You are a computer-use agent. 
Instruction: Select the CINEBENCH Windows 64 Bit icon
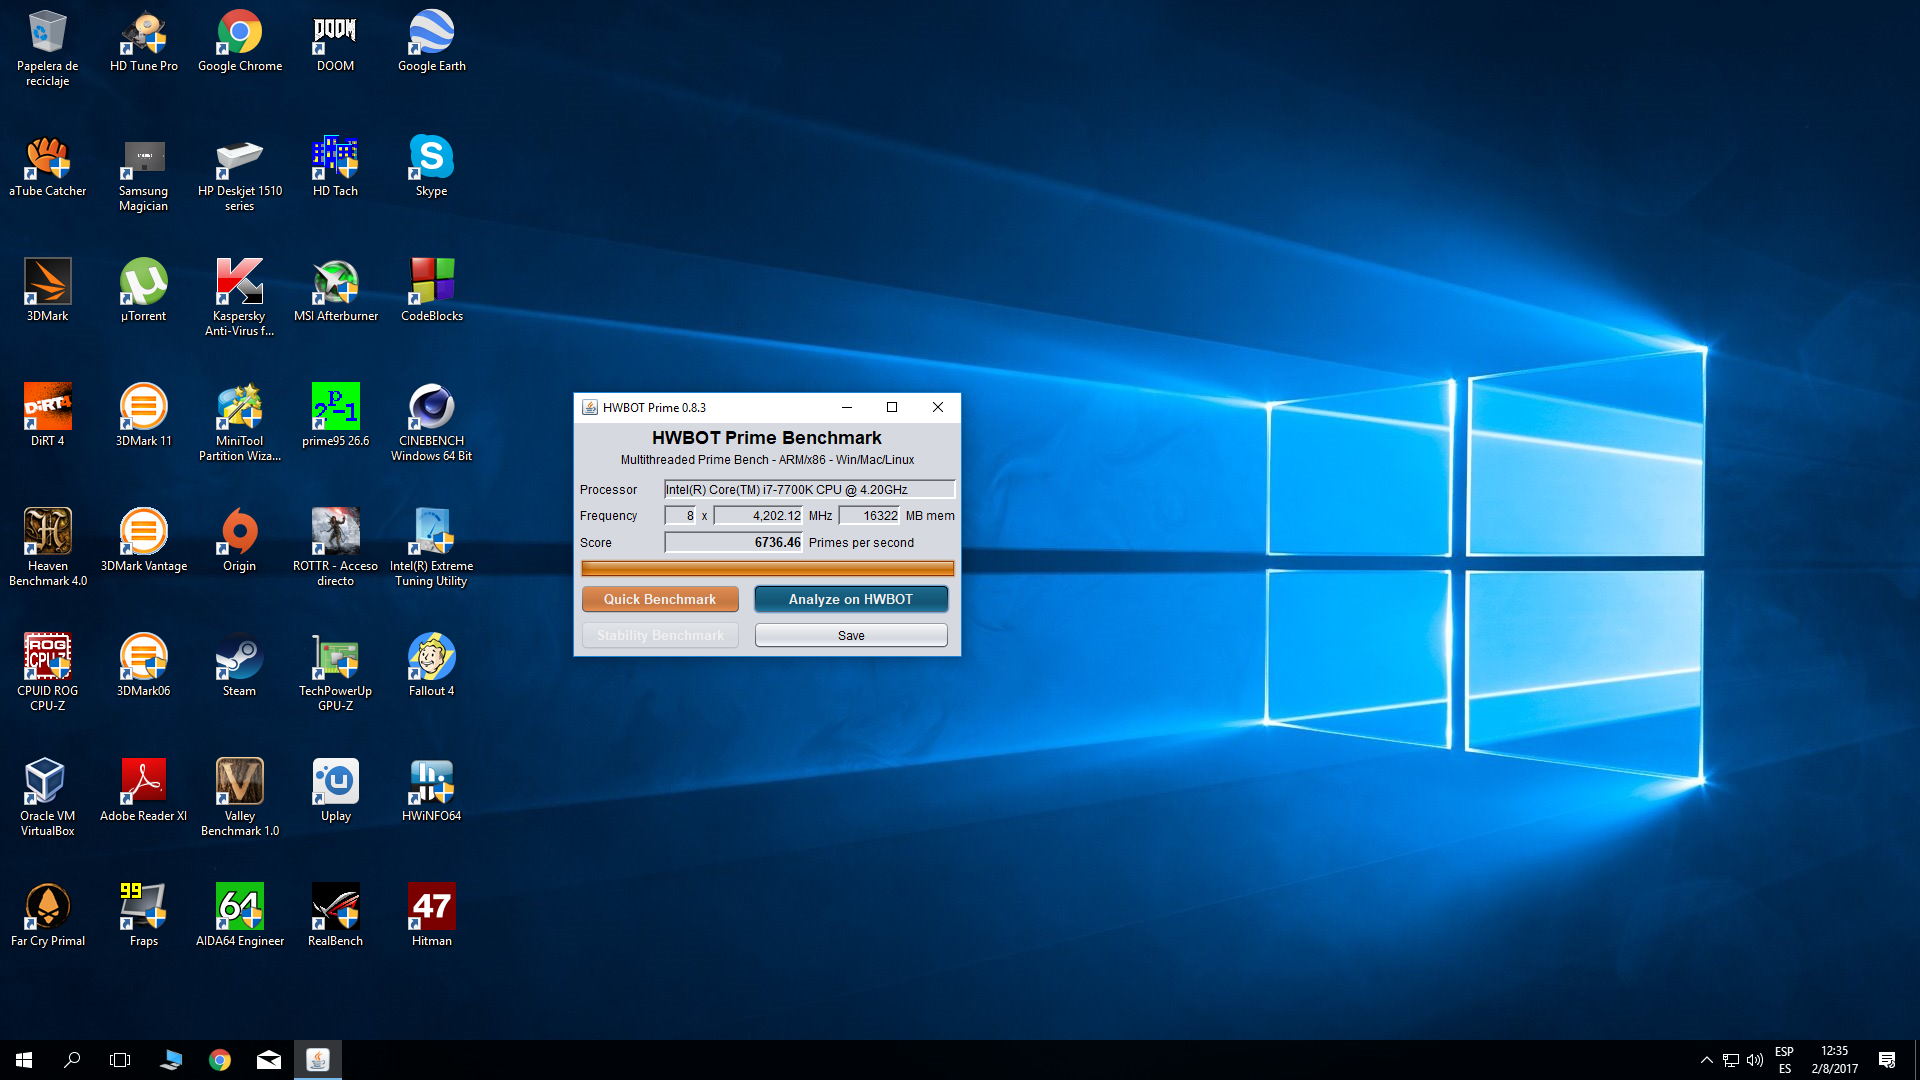pos(432,423)
